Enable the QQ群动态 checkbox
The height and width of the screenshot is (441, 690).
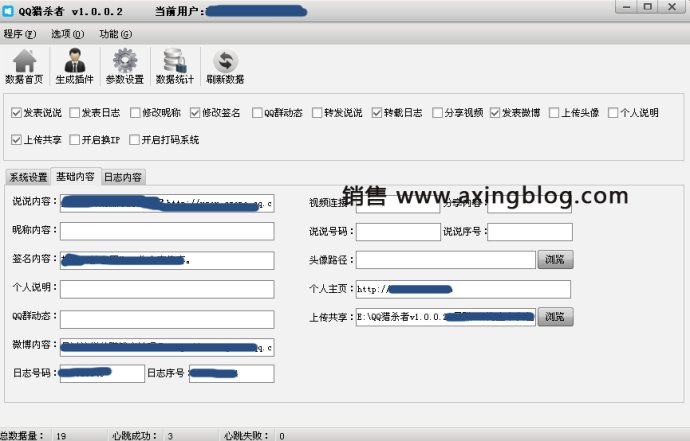(x=257, y=113)
